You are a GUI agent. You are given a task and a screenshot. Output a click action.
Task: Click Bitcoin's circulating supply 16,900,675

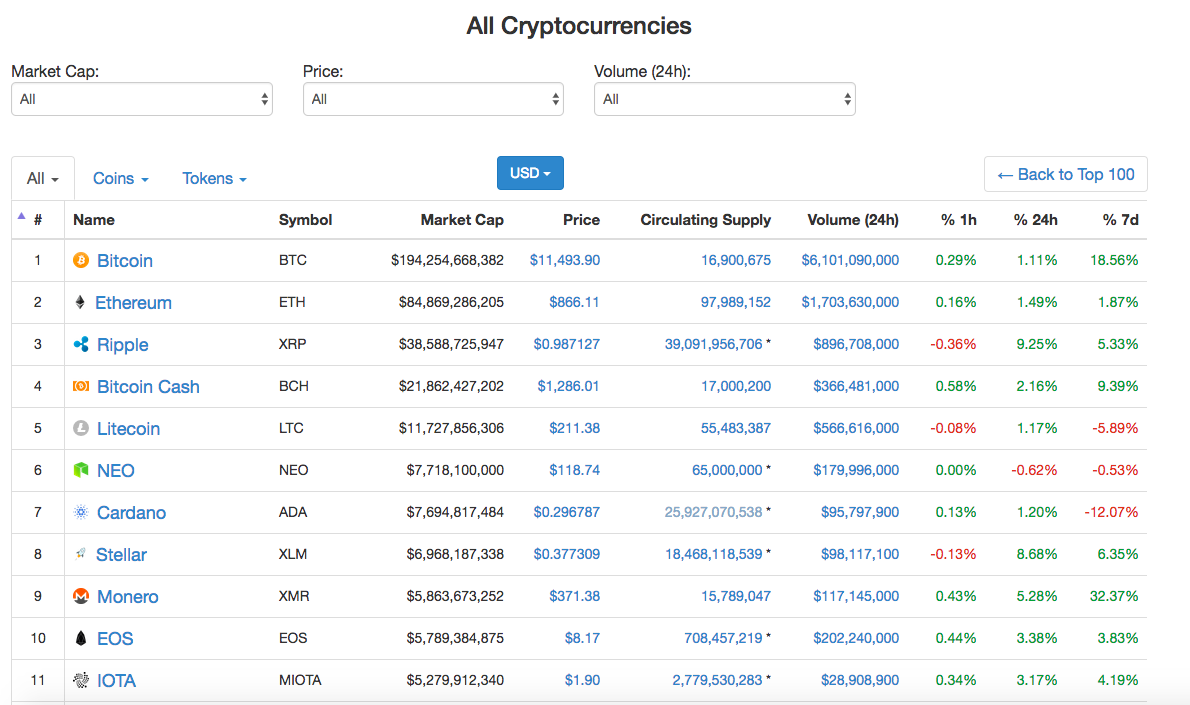click(736, 260)
